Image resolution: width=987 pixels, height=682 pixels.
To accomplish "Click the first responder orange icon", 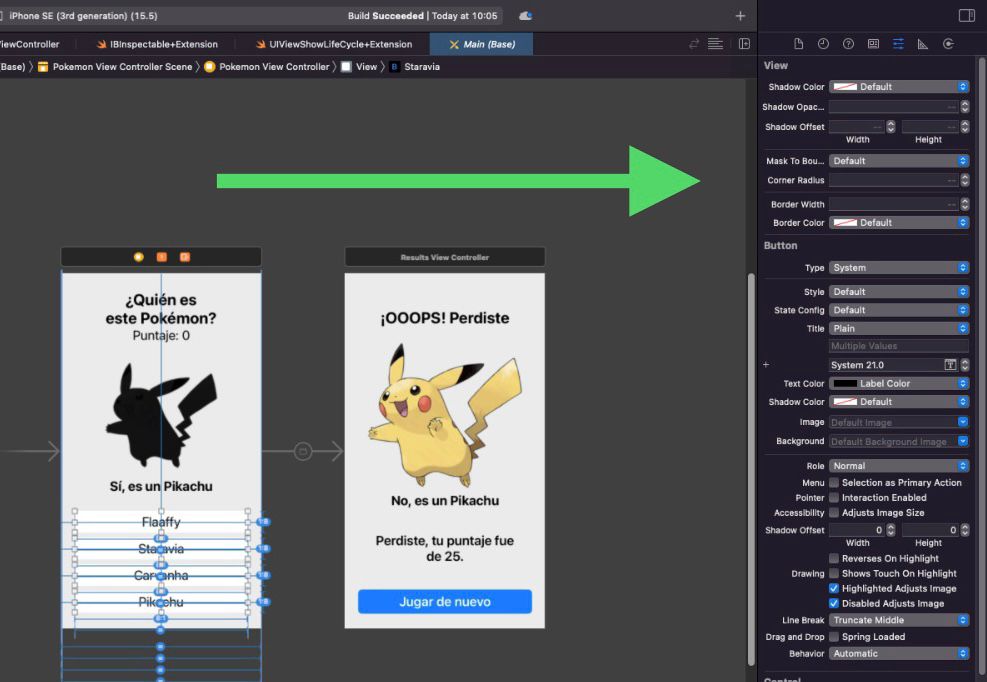I will point(162,257).
